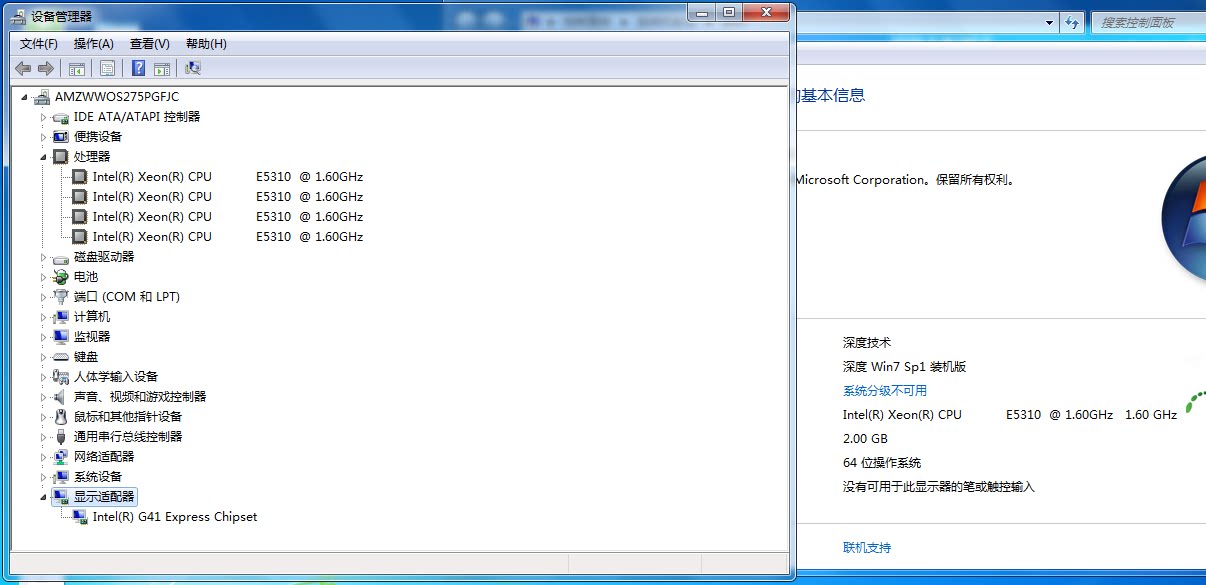Collapse the 显示适配器 node arrow

point(43,498)
